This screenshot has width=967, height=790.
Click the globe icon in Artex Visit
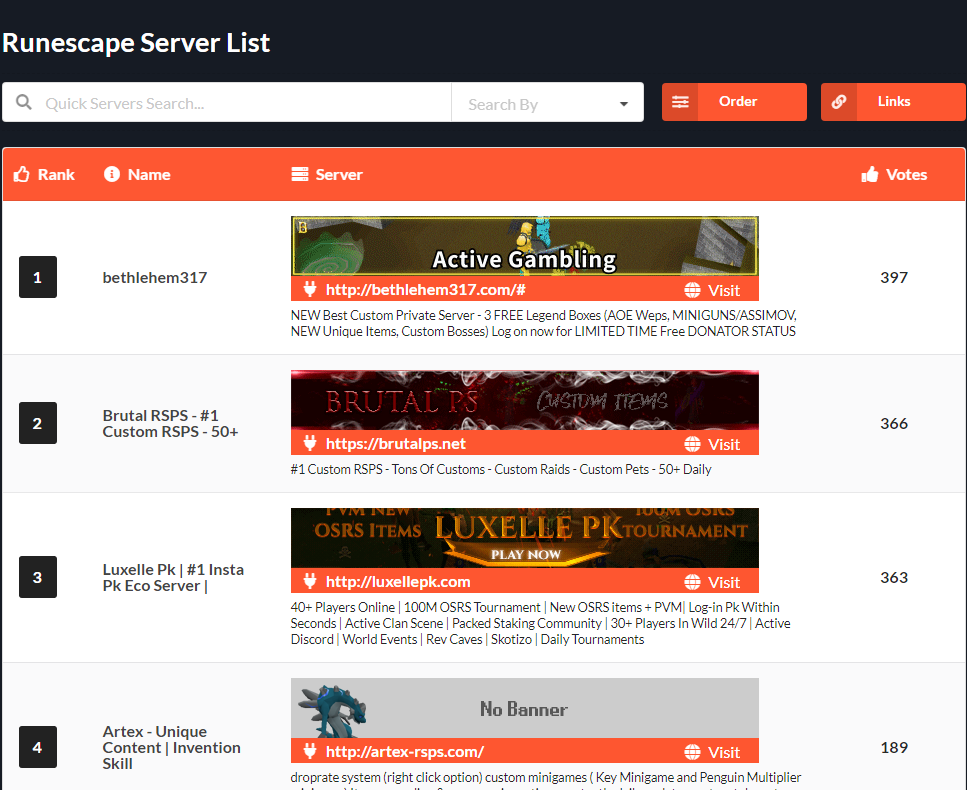(693, 752)
